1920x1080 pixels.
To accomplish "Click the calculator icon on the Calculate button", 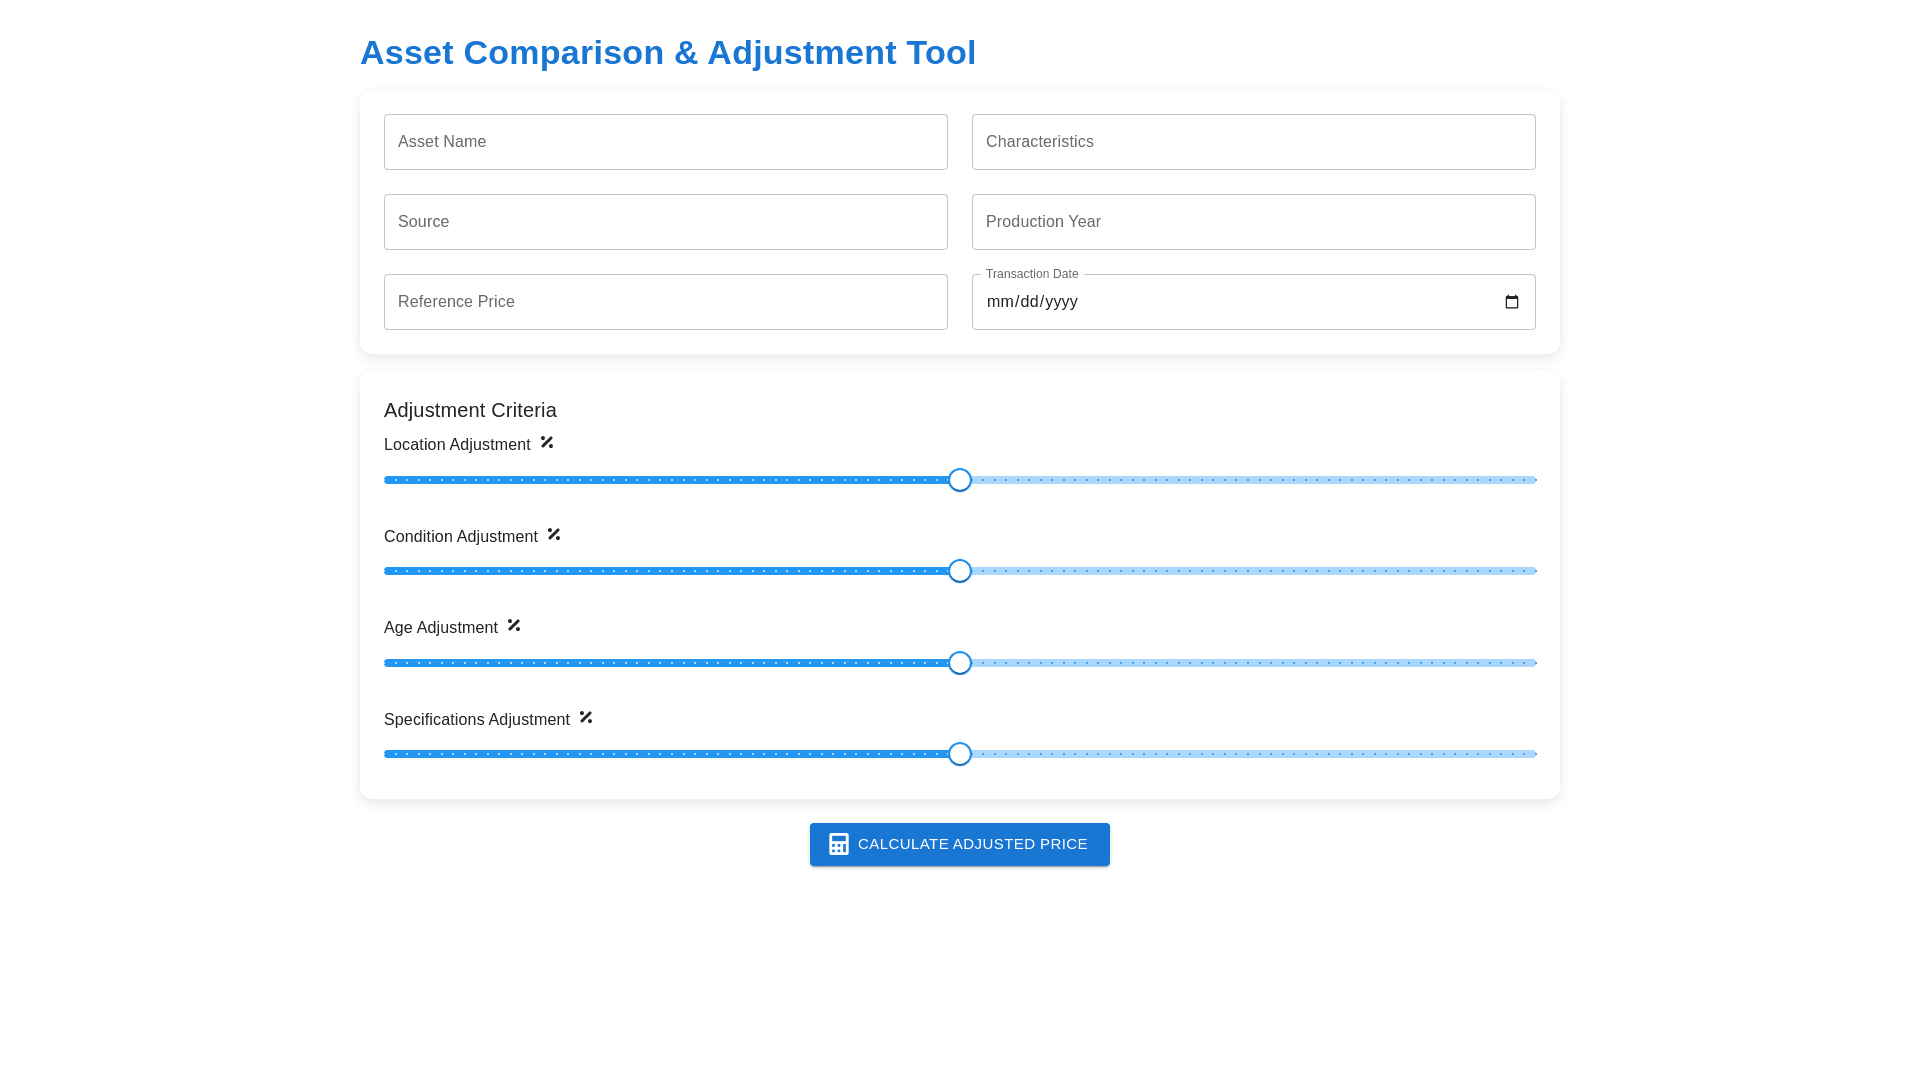I will pyautogui.click(x=838, y=844).
